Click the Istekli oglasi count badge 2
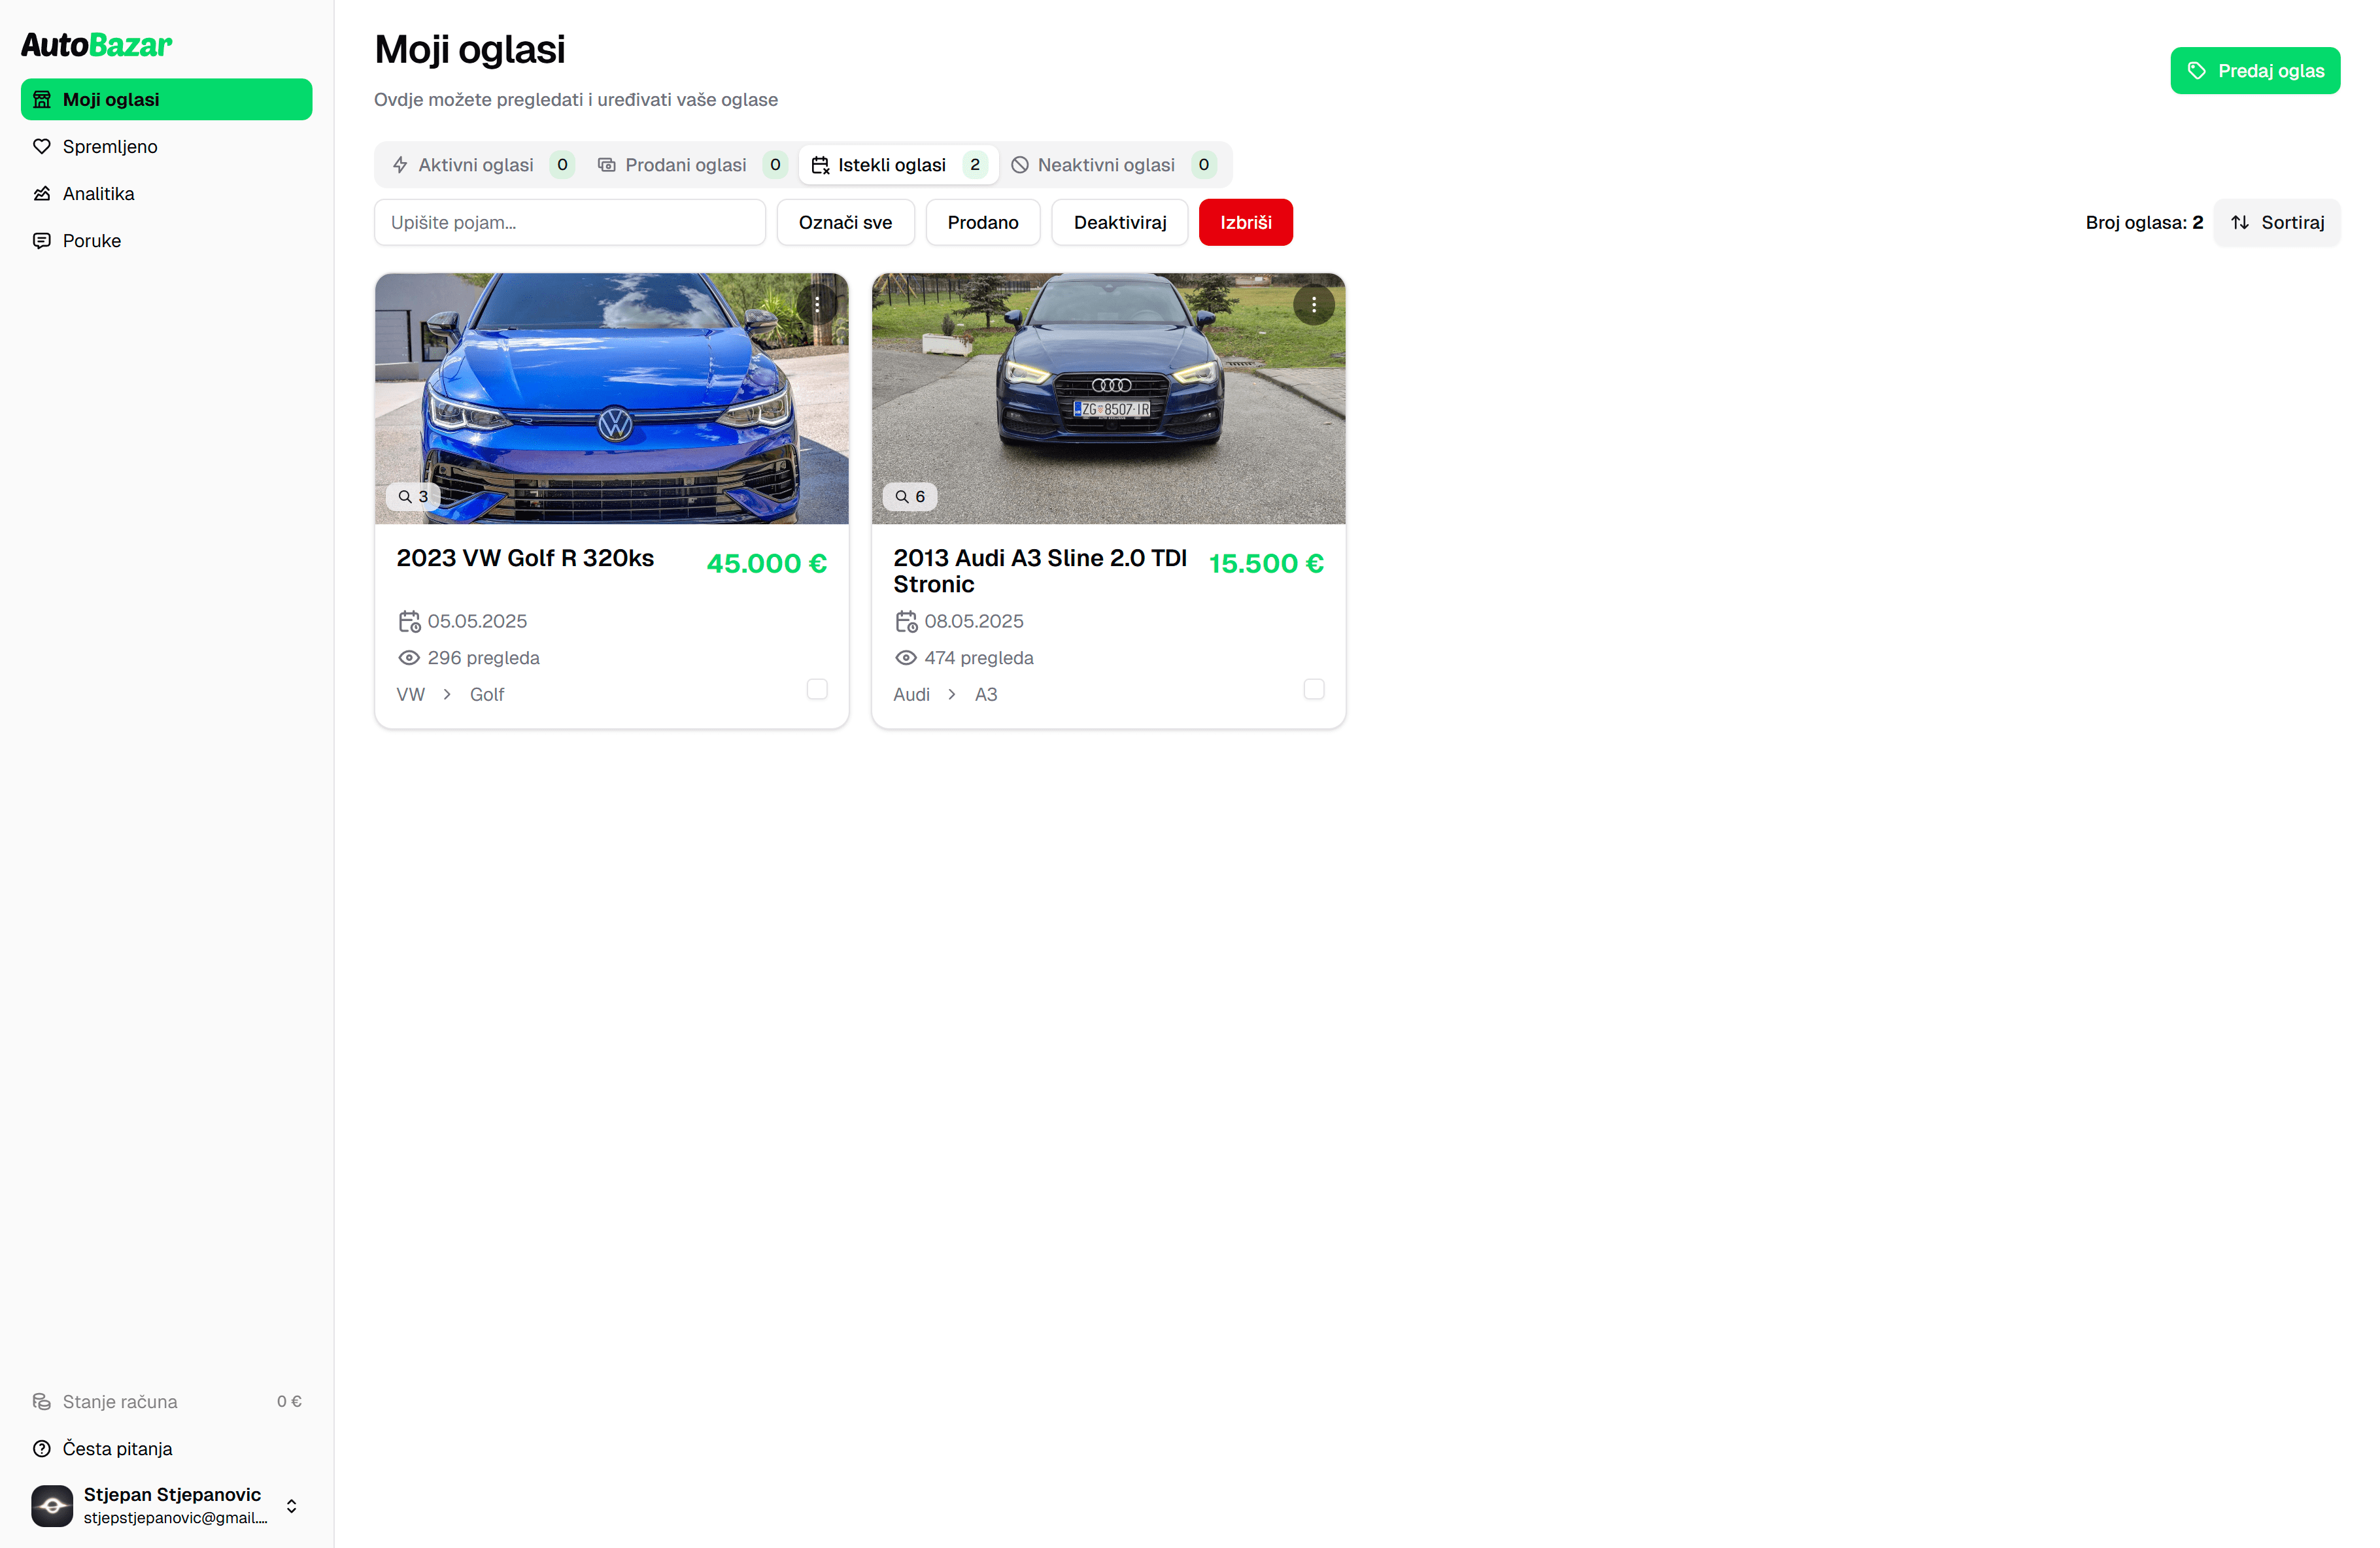 point(975,165)
